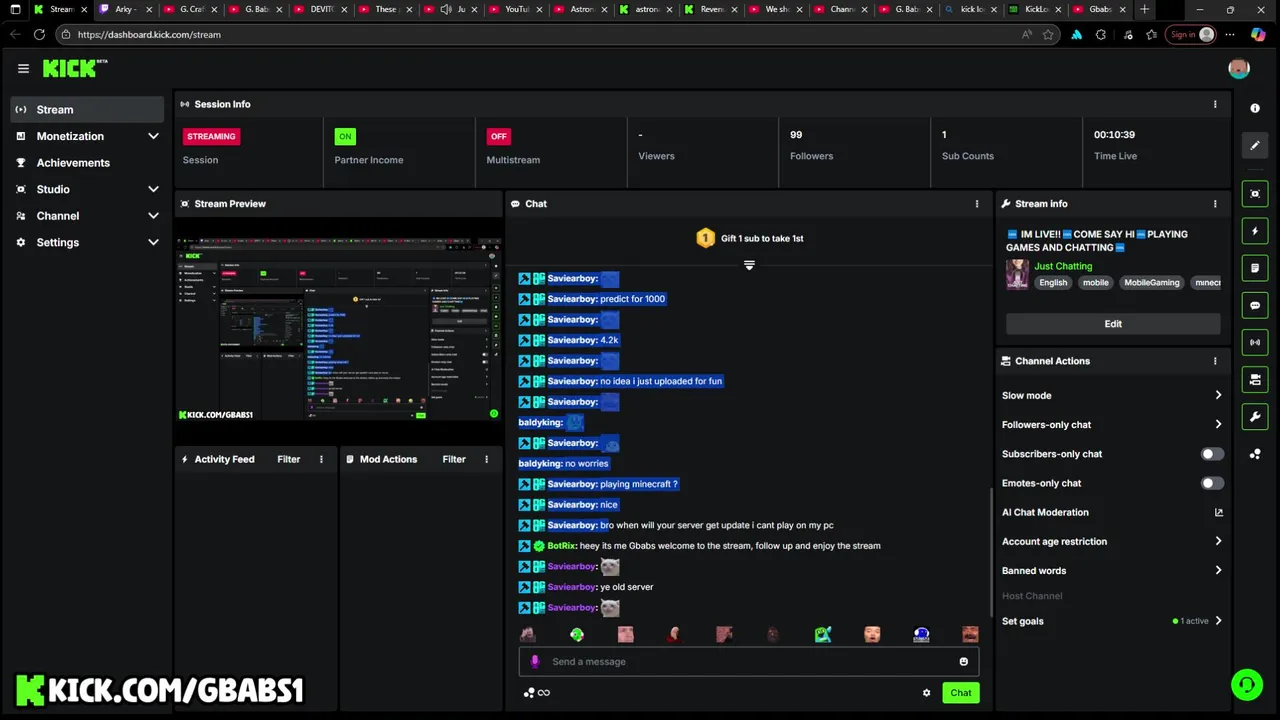Toggle the document mod actions widget icon

1255,268
